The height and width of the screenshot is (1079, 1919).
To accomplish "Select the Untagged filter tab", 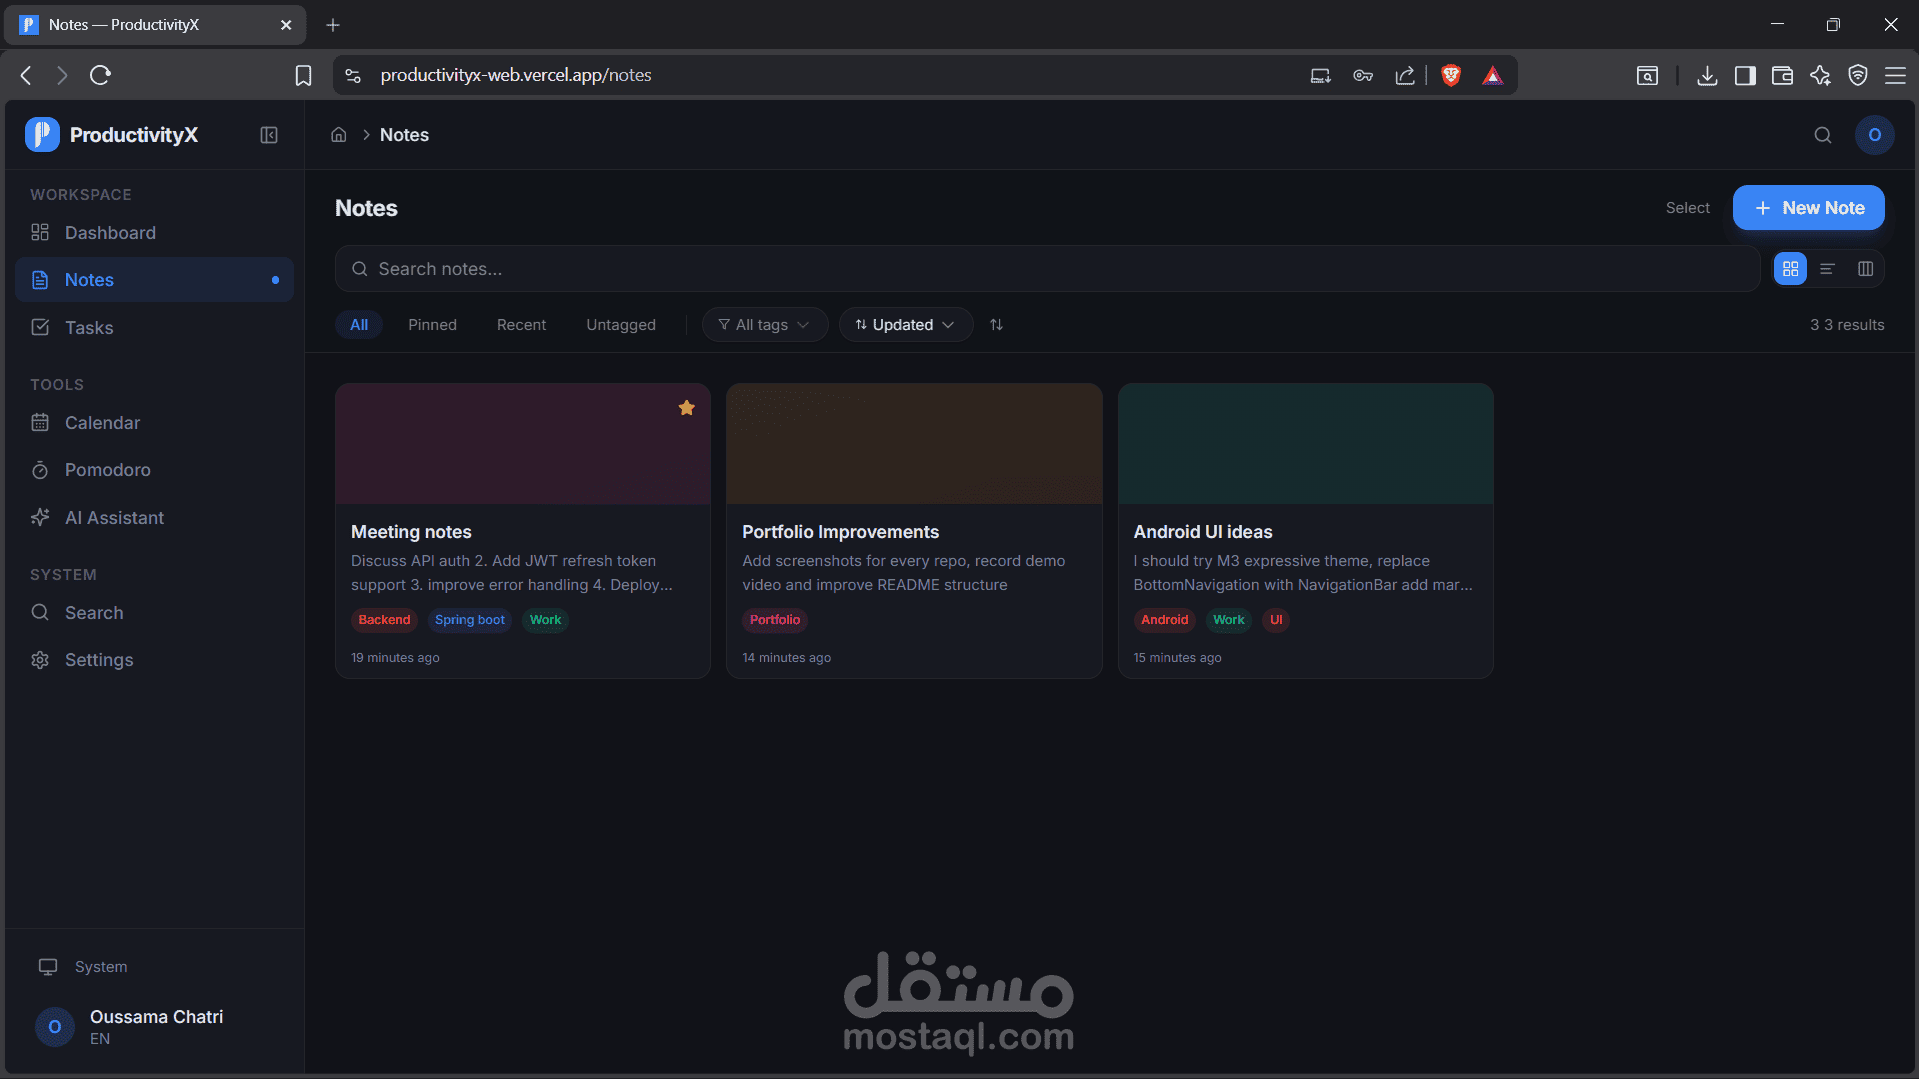I will tap(621, 325).
